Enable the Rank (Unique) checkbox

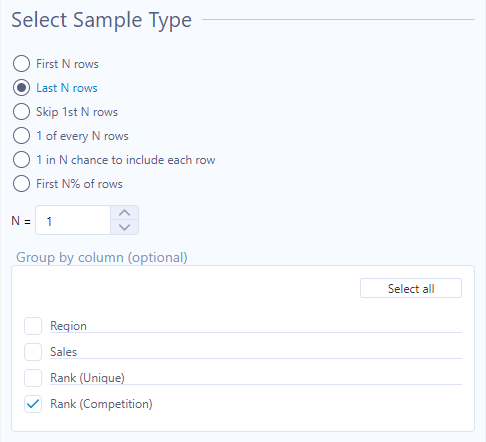point(33,378)
